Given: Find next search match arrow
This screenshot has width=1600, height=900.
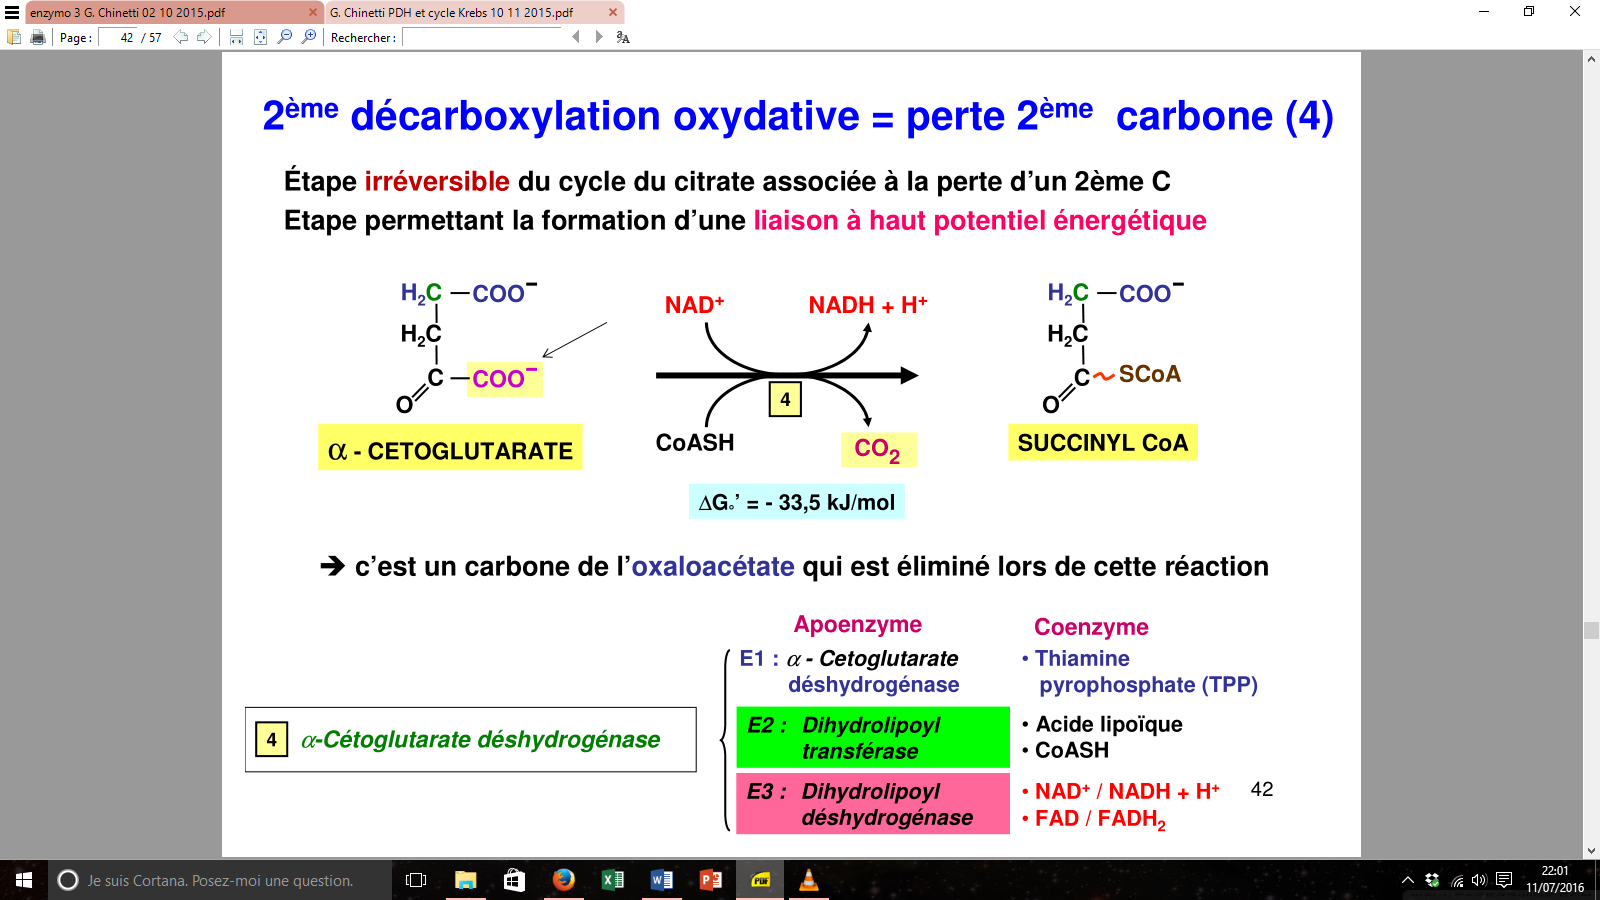Looking at the screenshot, I should pos(599,37).
